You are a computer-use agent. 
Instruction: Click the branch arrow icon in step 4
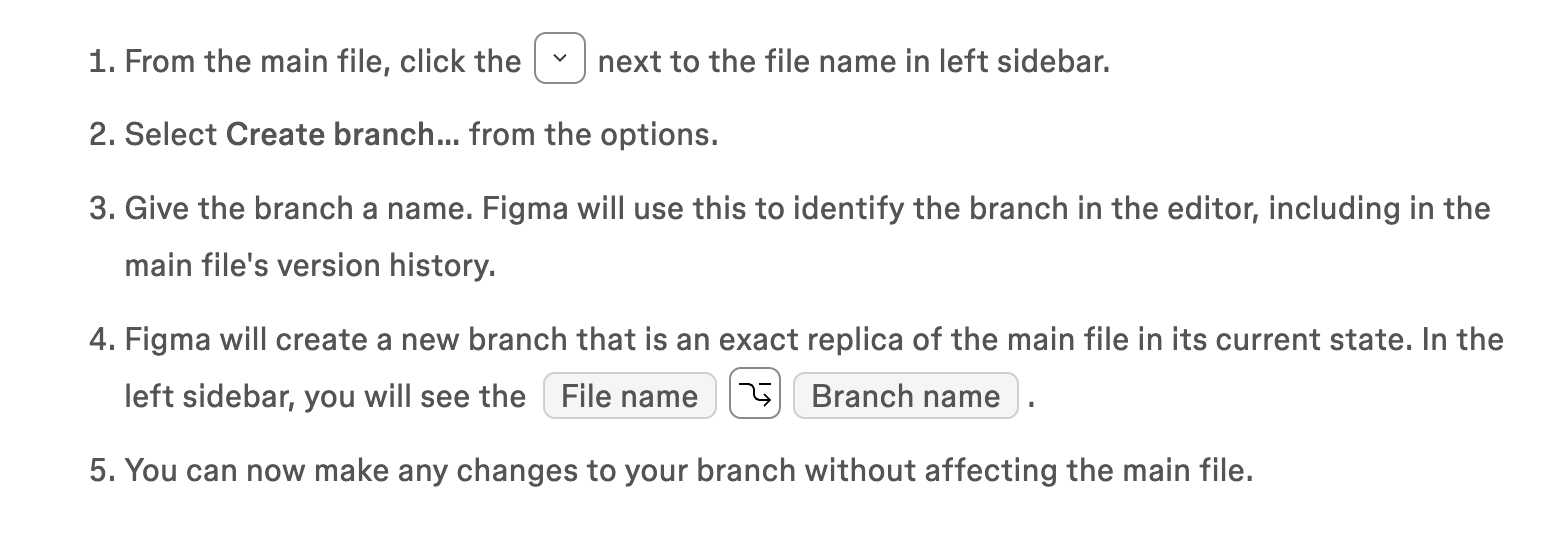[755, 395]
